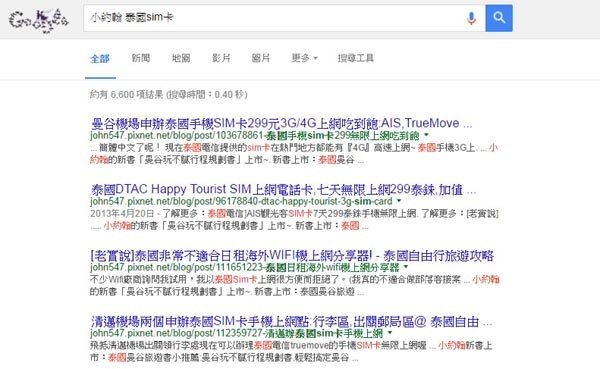Open result [老實說]泰國非常不適合日租海外WIFI機

292,255
